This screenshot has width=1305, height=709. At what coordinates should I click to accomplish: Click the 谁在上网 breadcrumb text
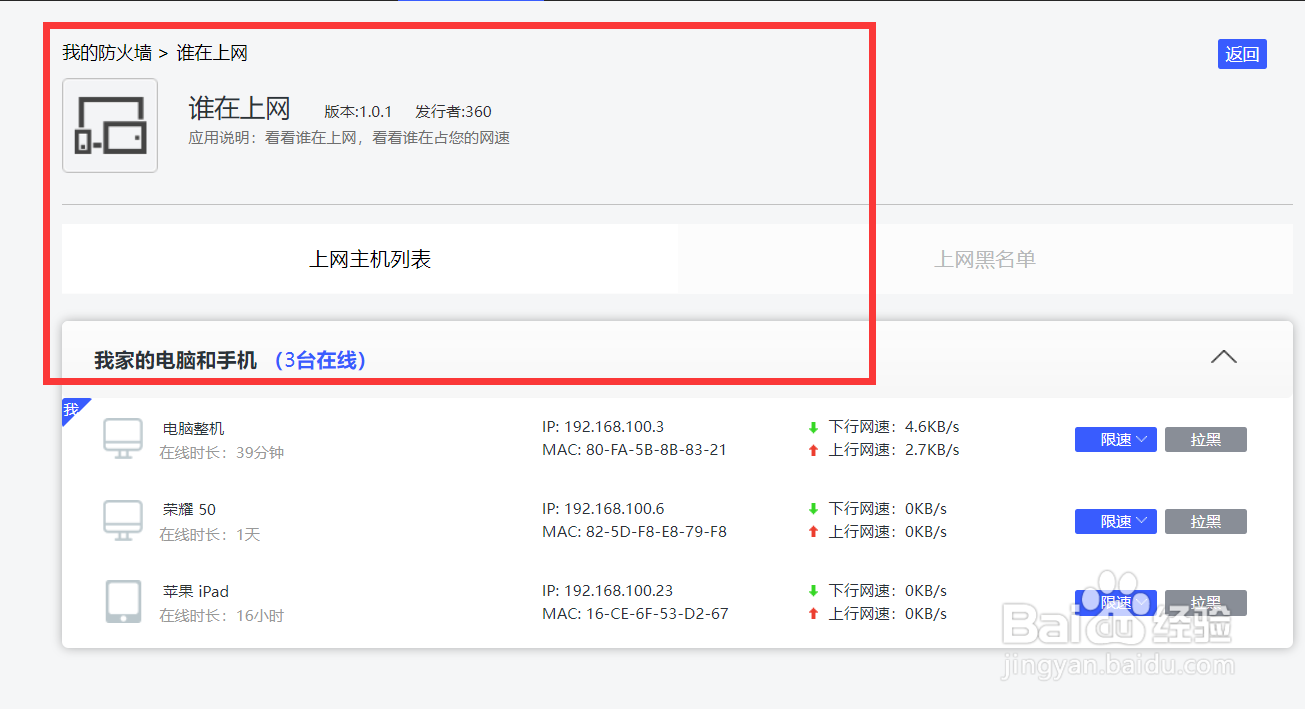[x=212, y=53]
